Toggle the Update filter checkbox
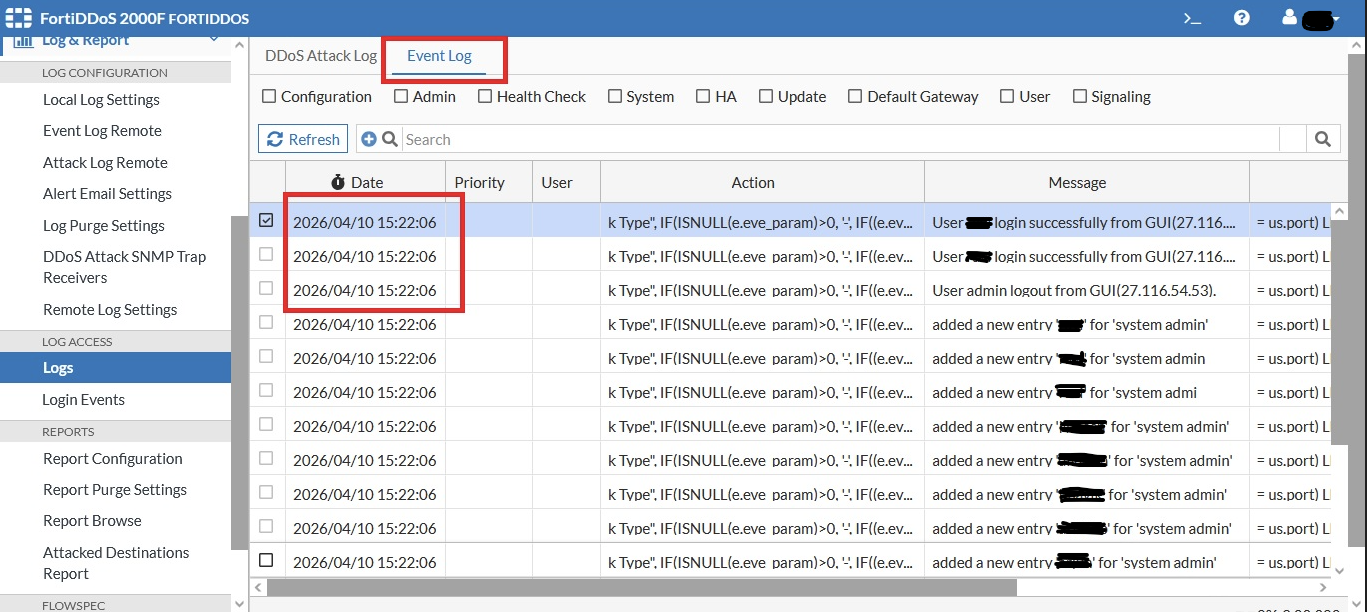 coord(766,96)
